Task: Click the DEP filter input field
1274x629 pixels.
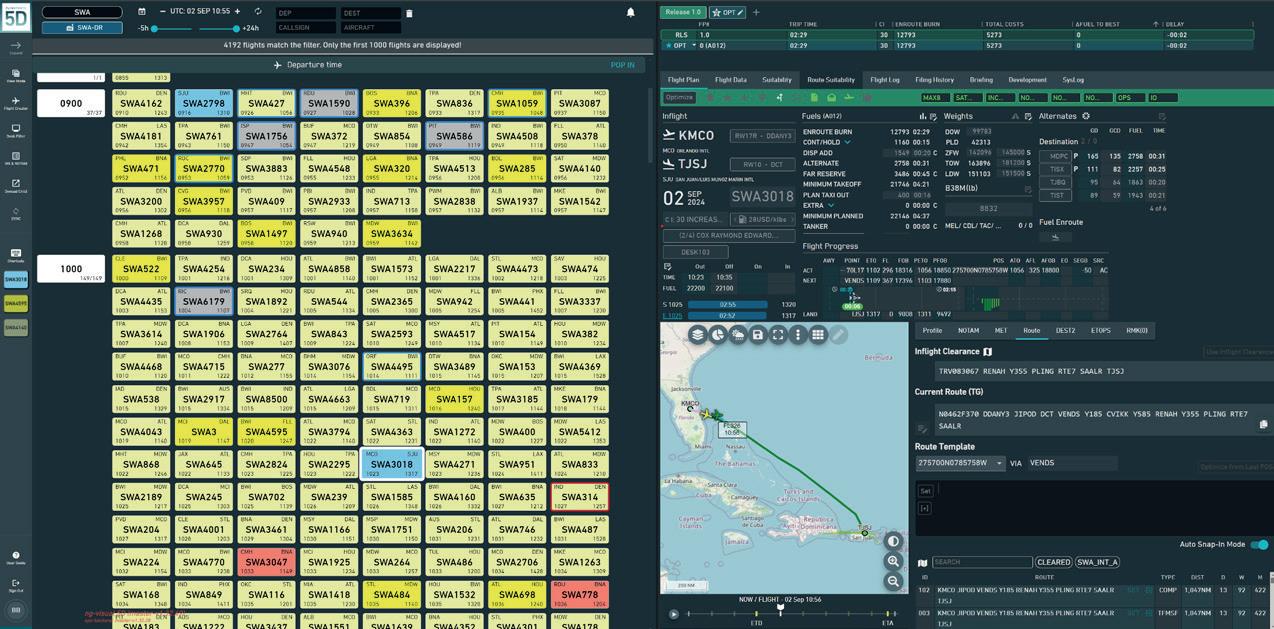Action: click(x=306, y=13)
